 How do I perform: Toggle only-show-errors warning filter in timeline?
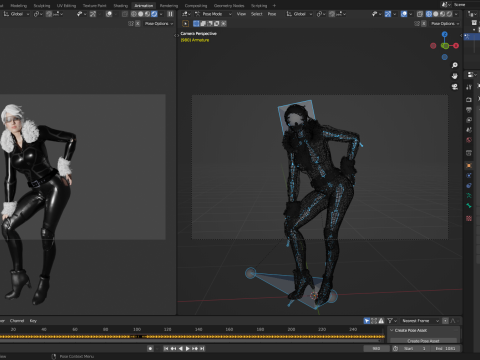(x=381, y=321)
